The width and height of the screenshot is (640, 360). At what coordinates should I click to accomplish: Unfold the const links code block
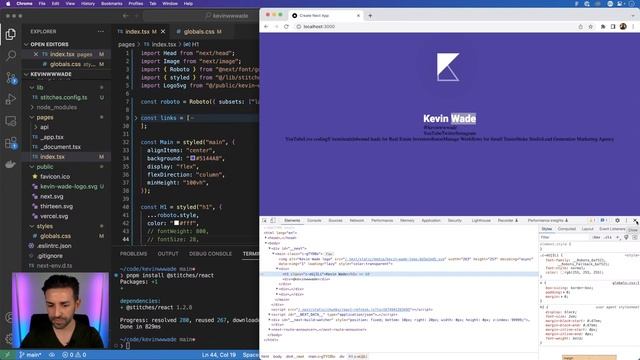pyautogui.click(x=136, y=118)
